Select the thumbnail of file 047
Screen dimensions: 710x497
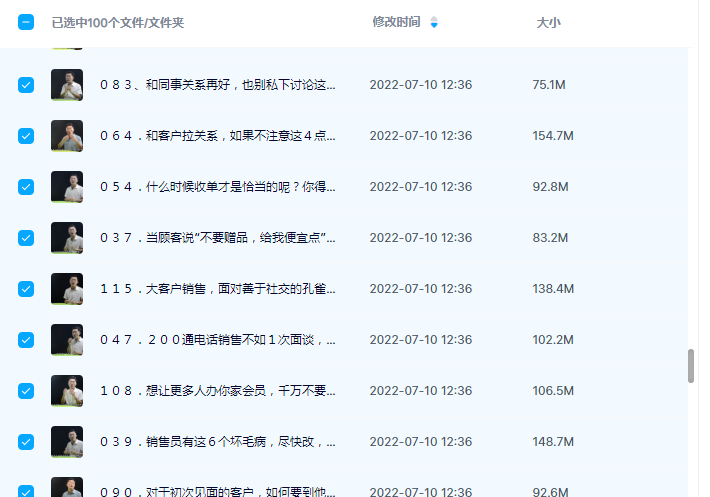coord(67,340)
